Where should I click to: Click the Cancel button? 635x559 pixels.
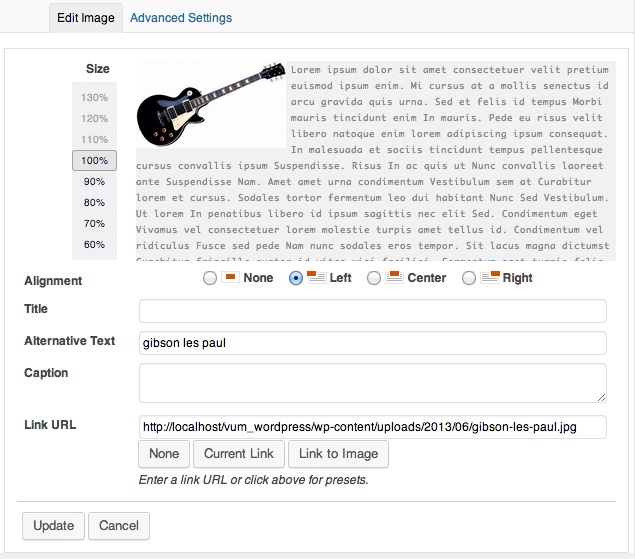click(x=119, y=526)
